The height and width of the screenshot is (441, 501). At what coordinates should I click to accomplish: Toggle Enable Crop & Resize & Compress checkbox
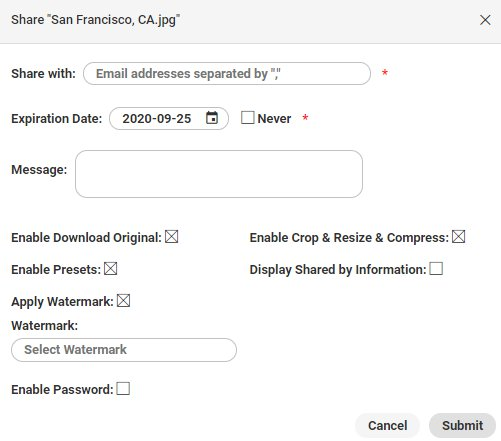459,237
